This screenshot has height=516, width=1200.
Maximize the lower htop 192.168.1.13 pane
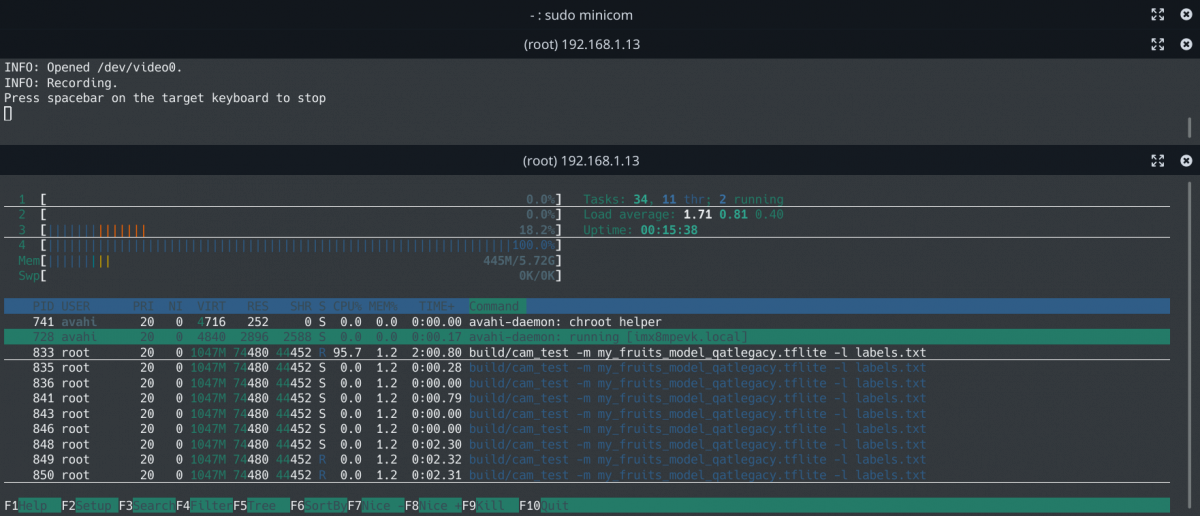pyautogui.click(x=1157, y=161)
